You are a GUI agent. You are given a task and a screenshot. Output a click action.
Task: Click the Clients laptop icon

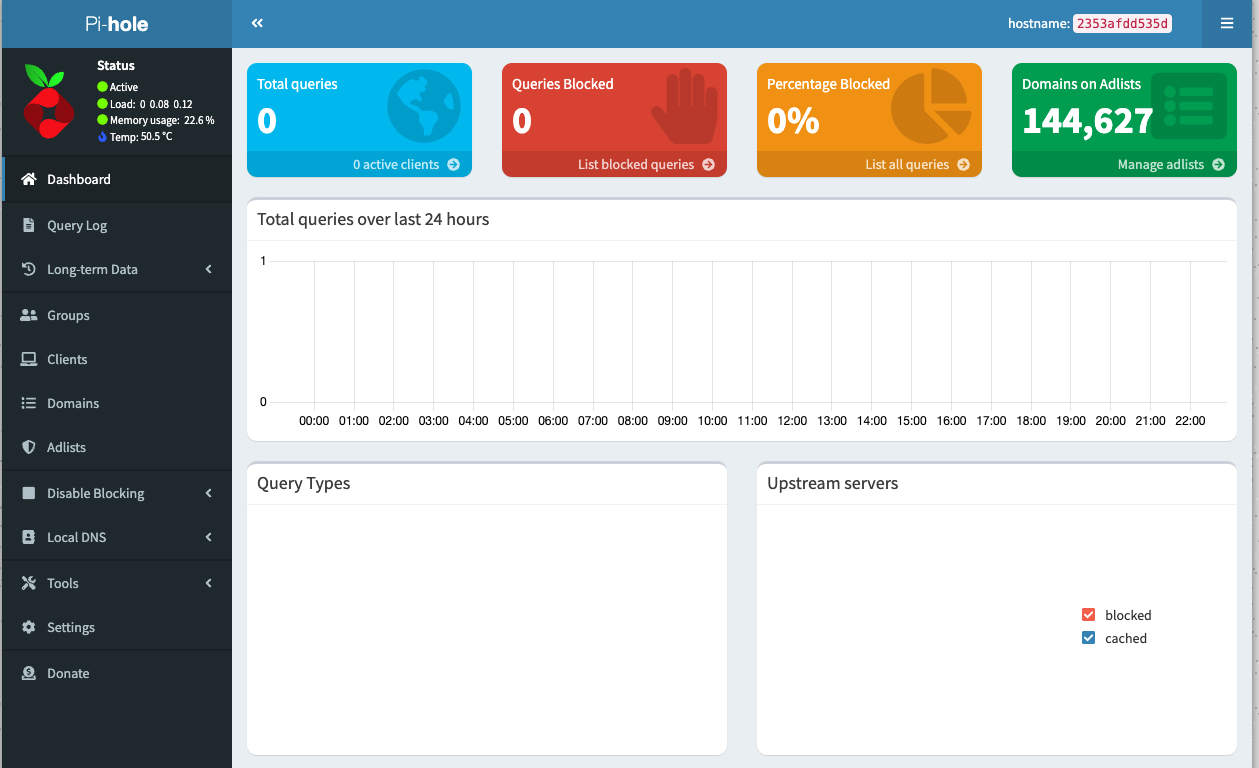tap(28, 359)
